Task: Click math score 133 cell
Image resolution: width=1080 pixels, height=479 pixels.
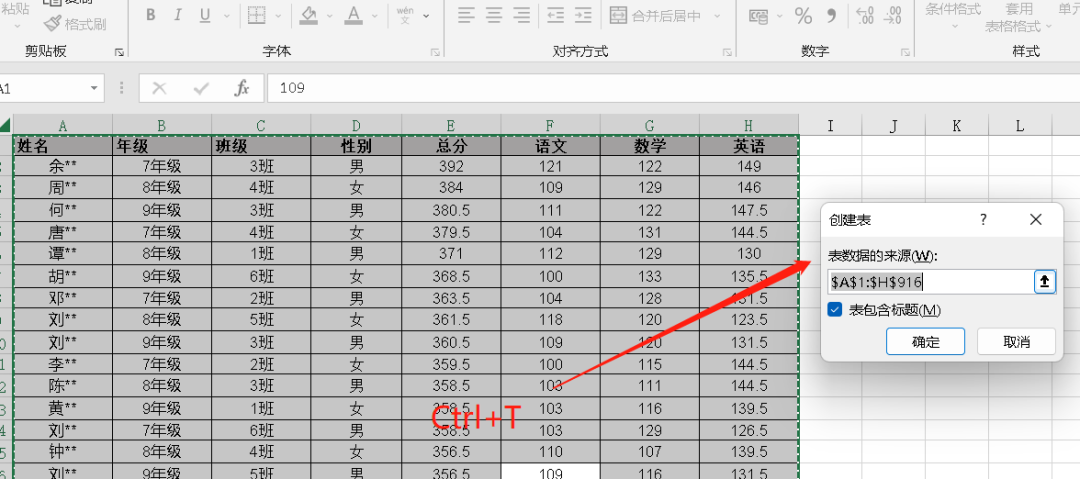Action: pyautogui.click(x=650, y=276)
